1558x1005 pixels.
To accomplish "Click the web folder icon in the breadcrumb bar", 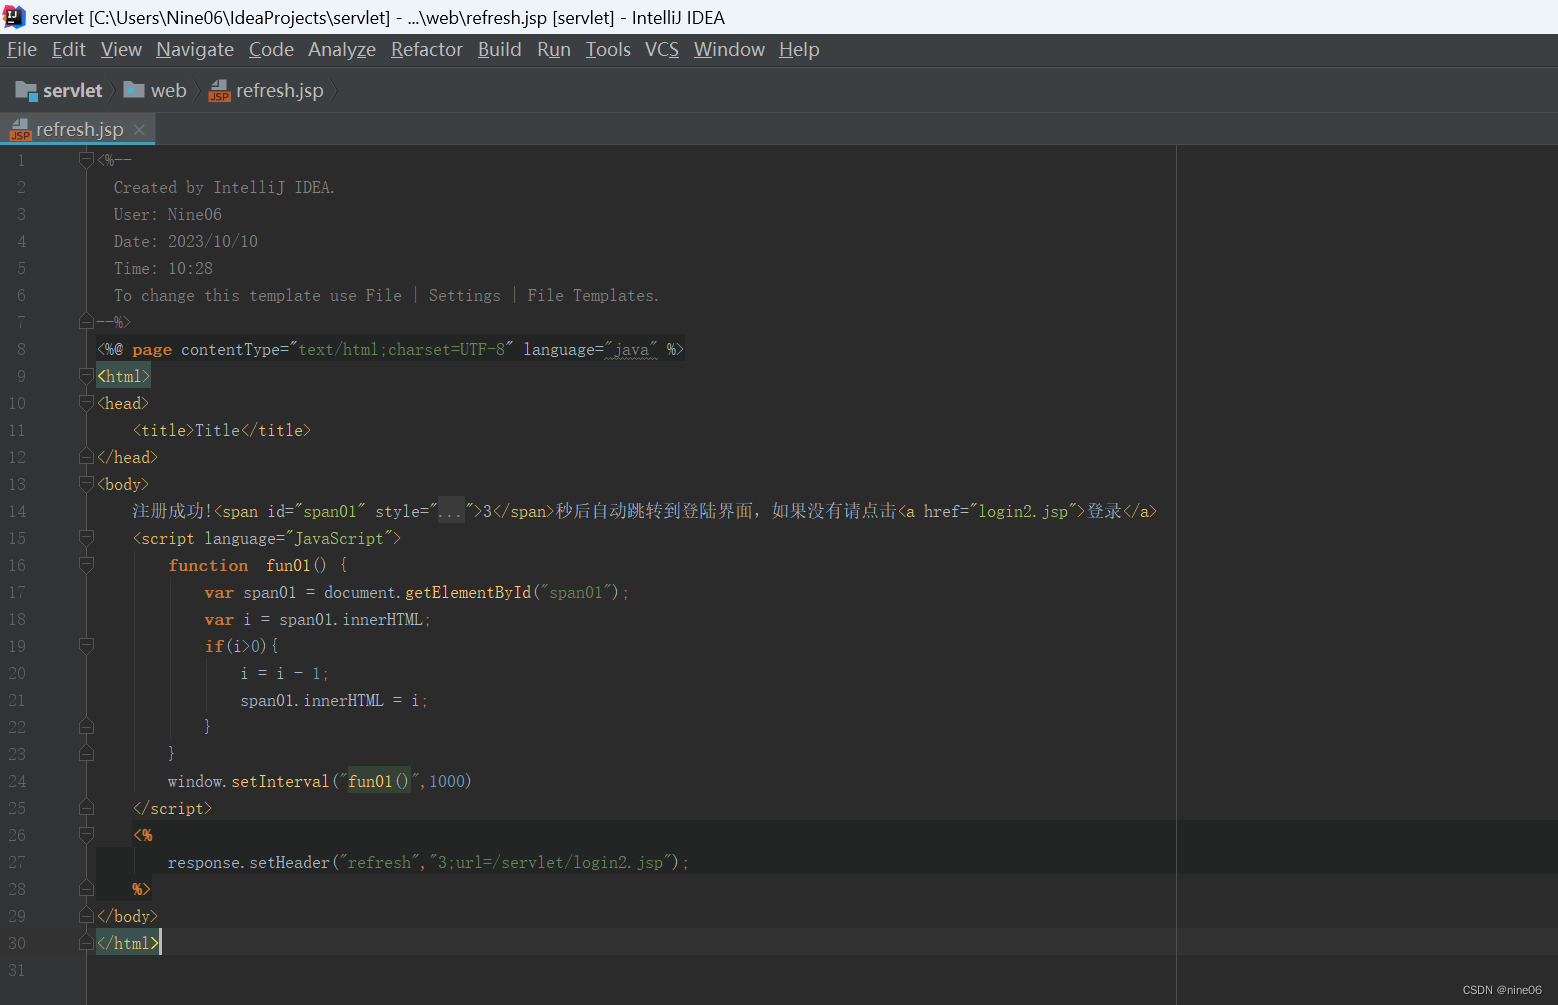I will coord(134,90).
